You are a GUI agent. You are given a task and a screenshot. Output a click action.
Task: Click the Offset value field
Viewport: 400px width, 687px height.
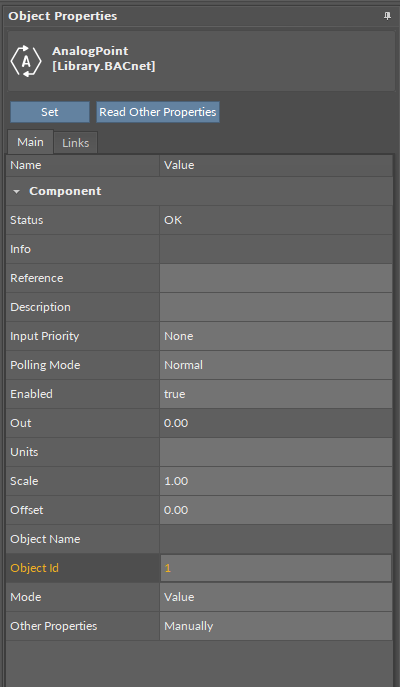coord(276,510)
